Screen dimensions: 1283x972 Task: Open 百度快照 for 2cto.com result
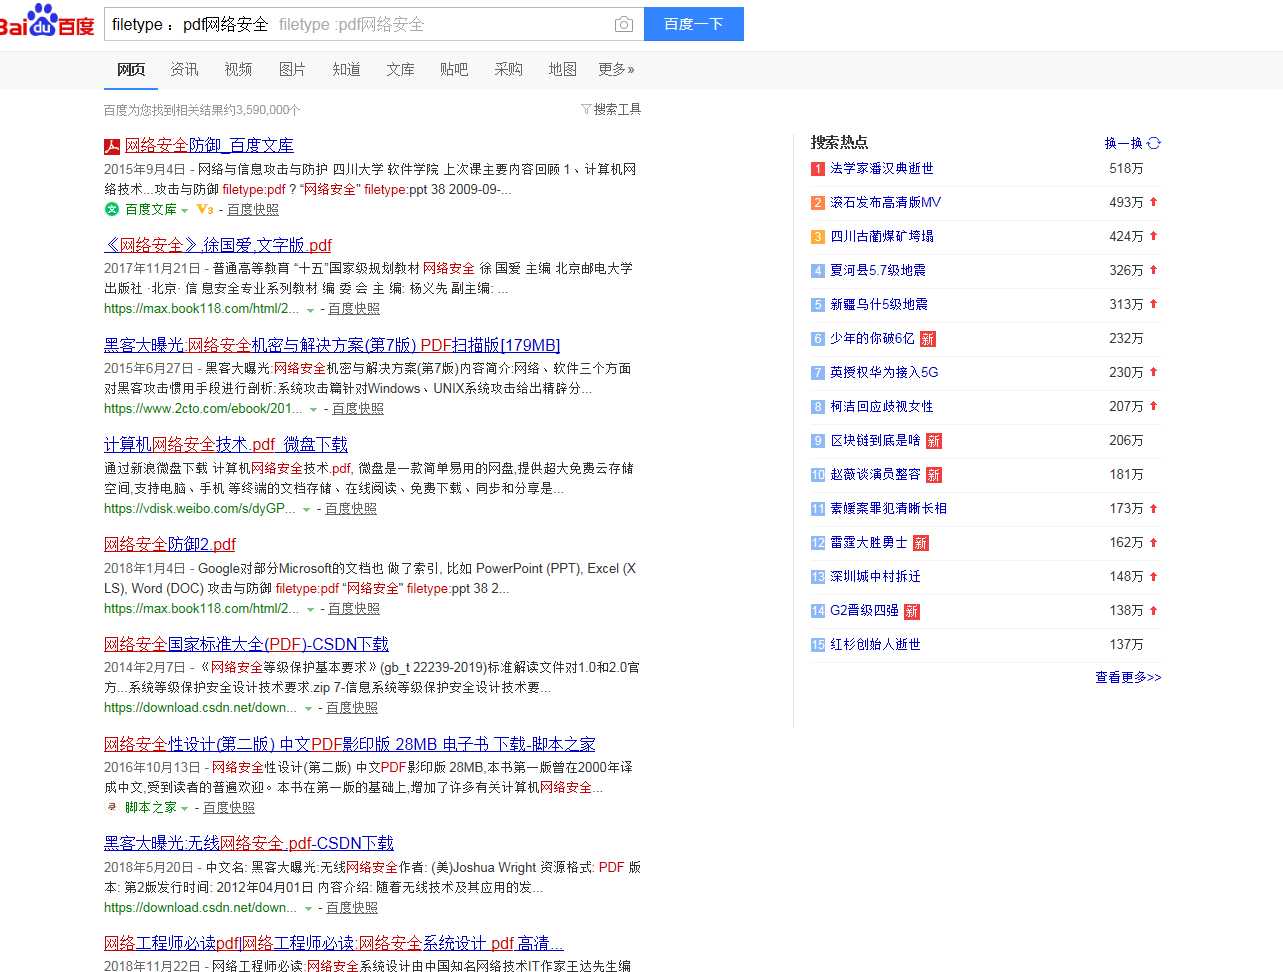[358, 408]
